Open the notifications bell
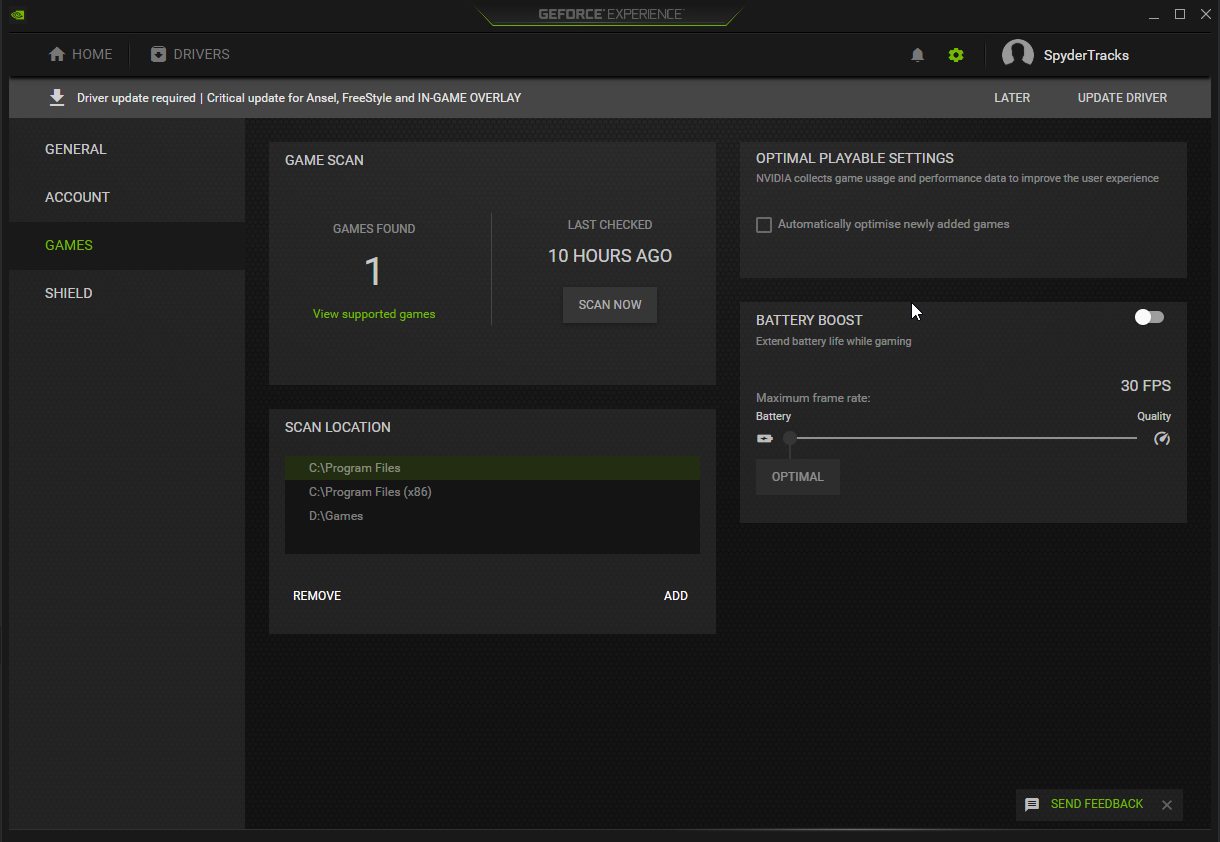 [x=918, y=55]
